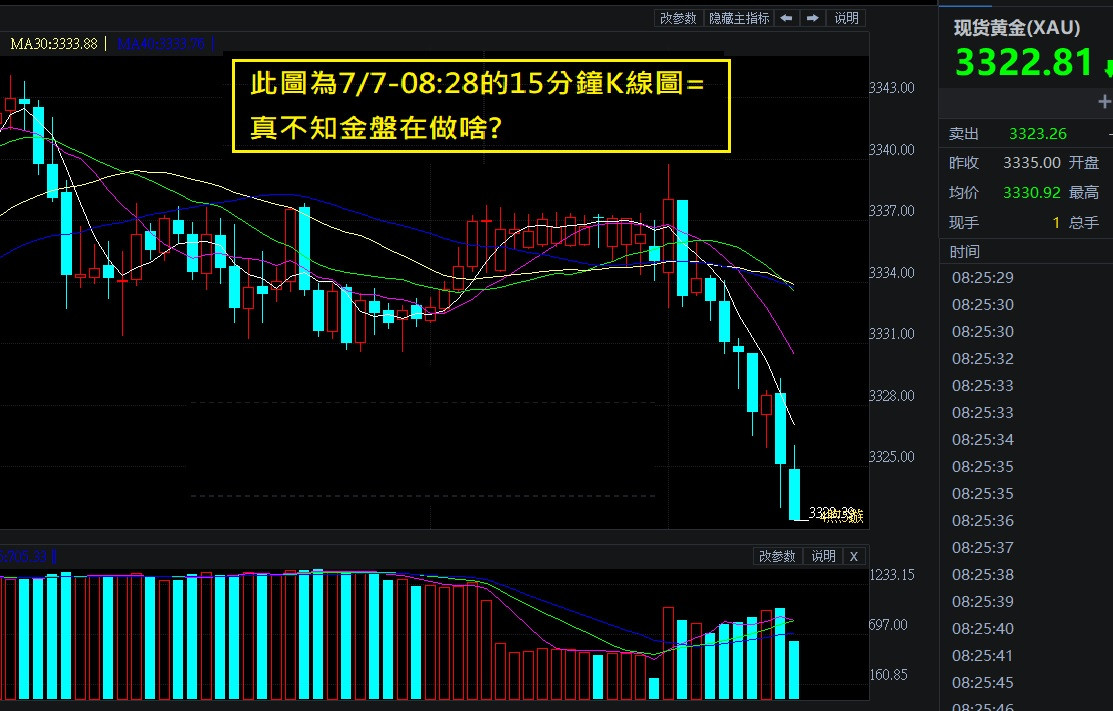The width and height of the screenshot is (1113, 711).
Task: Select the 08:25:34 tick row
Action: (x=1026, y=439)
